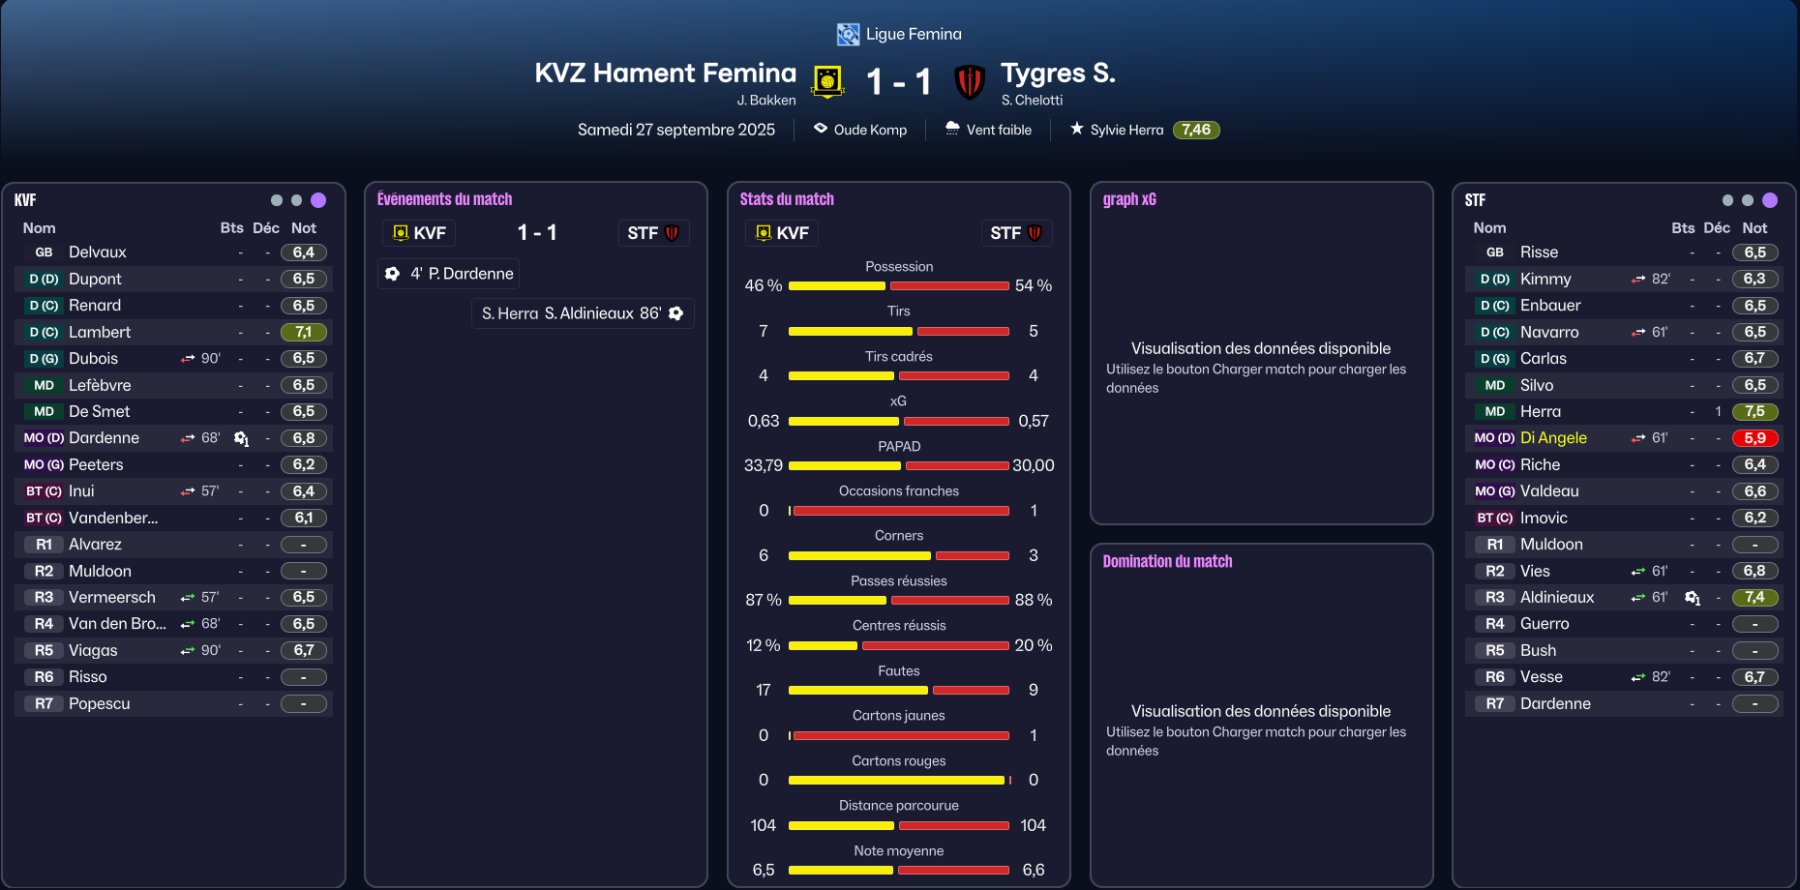Click the STF crest in Stats du match
The image size is (1800, 890).
[1034, 233]
